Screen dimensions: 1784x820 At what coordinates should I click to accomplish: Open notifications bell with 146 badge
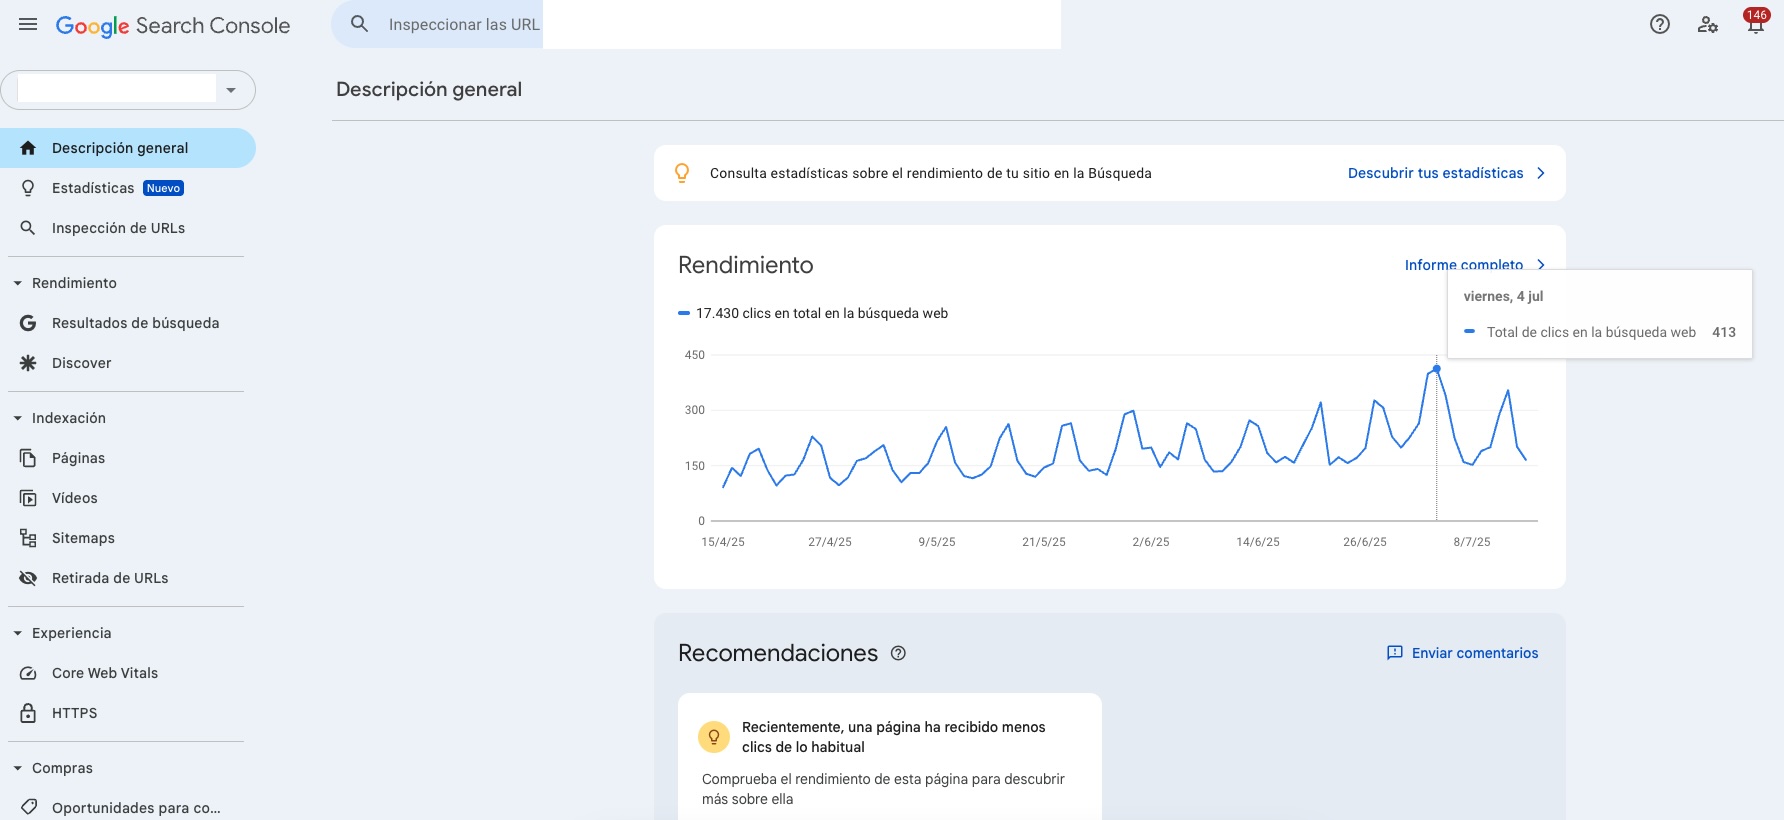pyautogui.click(x=1756, y=22)
